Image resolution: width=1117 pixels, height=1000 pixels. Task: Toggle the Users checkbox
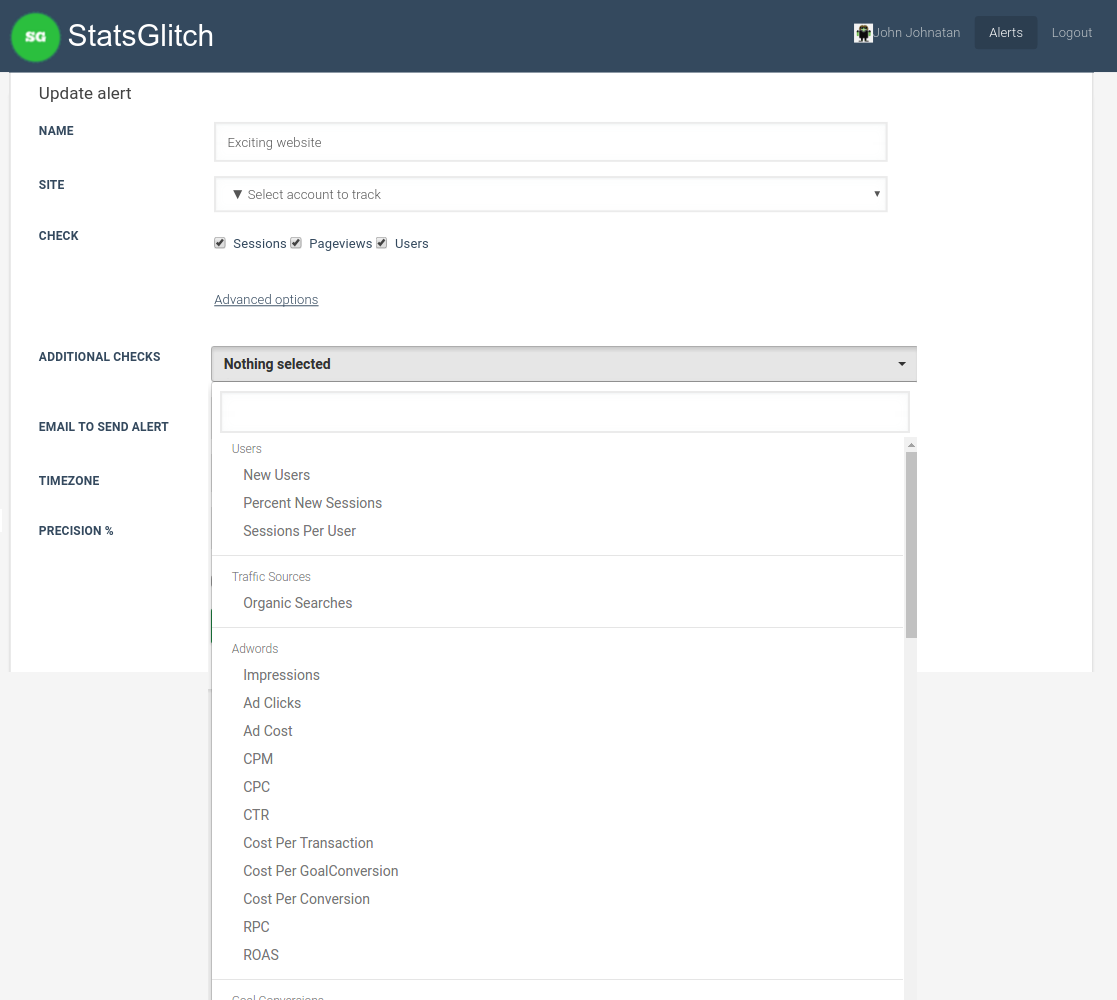coord(382,243)
